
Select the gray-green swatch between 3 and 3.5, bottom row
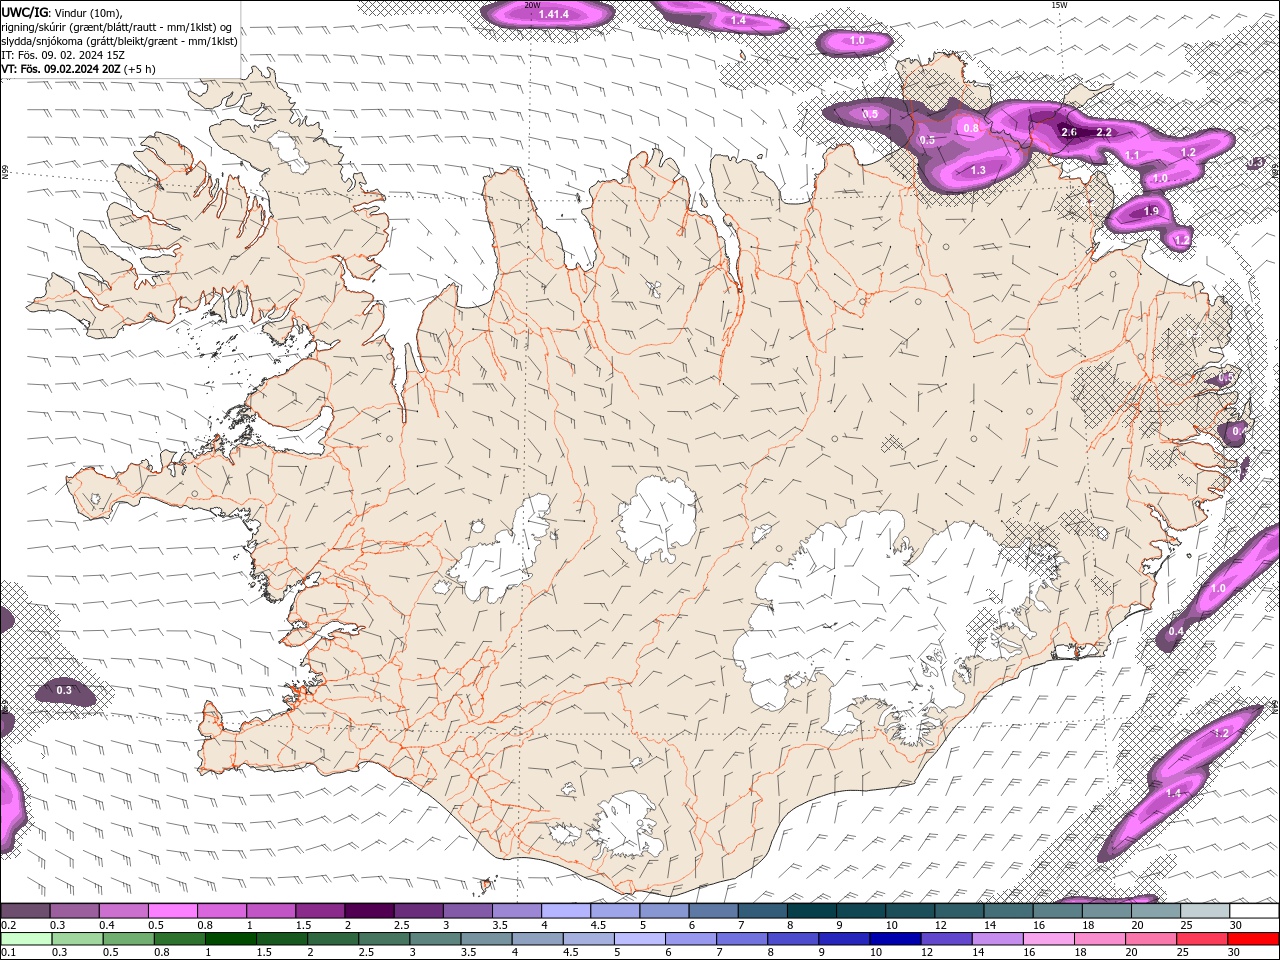click(435, 938)
